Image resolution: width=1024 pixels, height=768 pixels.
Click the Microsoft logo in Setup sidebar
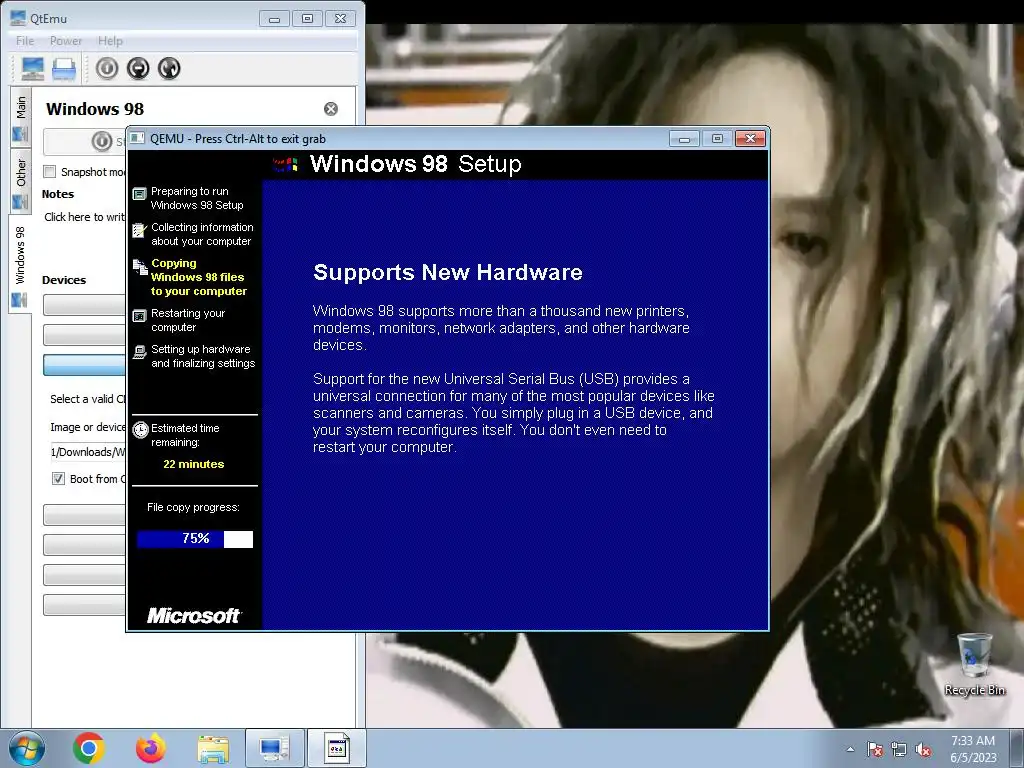(194, 615)
